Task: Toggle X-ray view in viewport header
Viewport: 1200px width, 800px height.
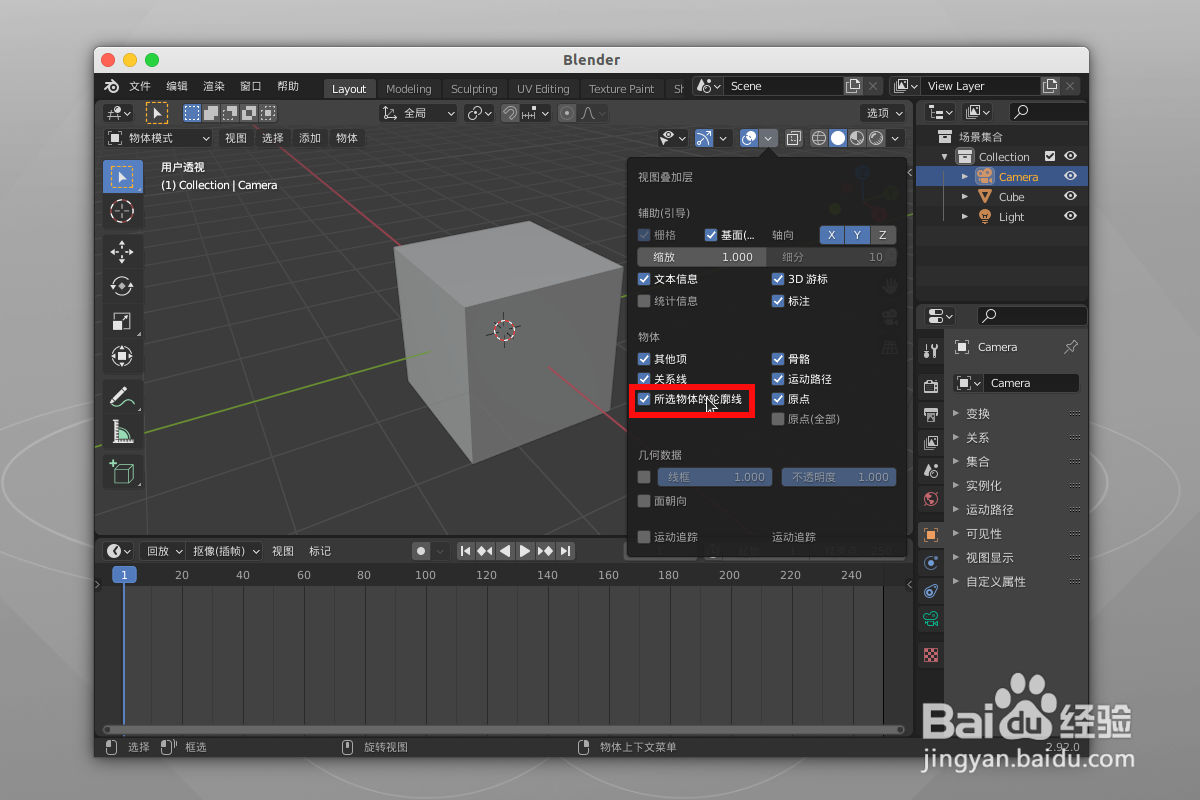Action: click(793, 138)
